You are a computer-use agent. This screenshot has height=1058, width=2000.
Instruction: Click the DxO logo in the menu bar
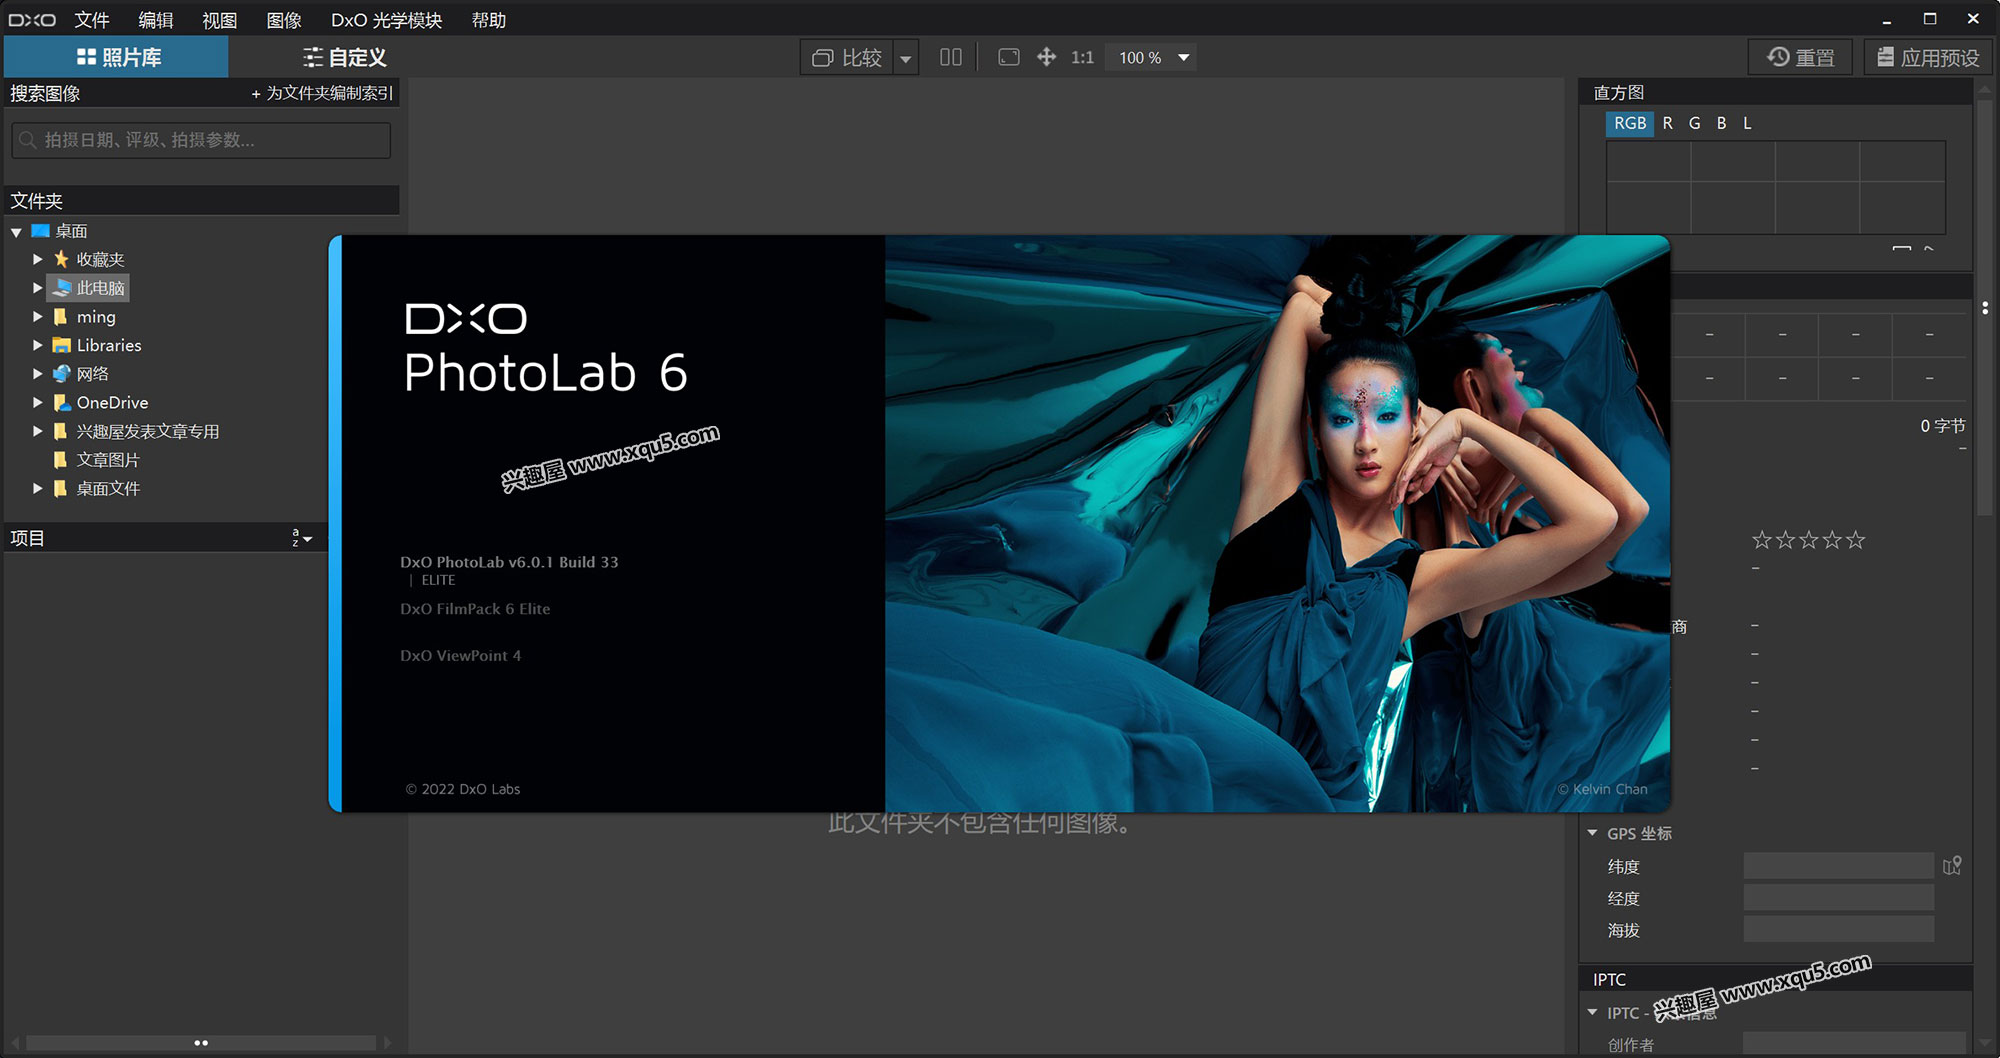click(x=32, y=20)
